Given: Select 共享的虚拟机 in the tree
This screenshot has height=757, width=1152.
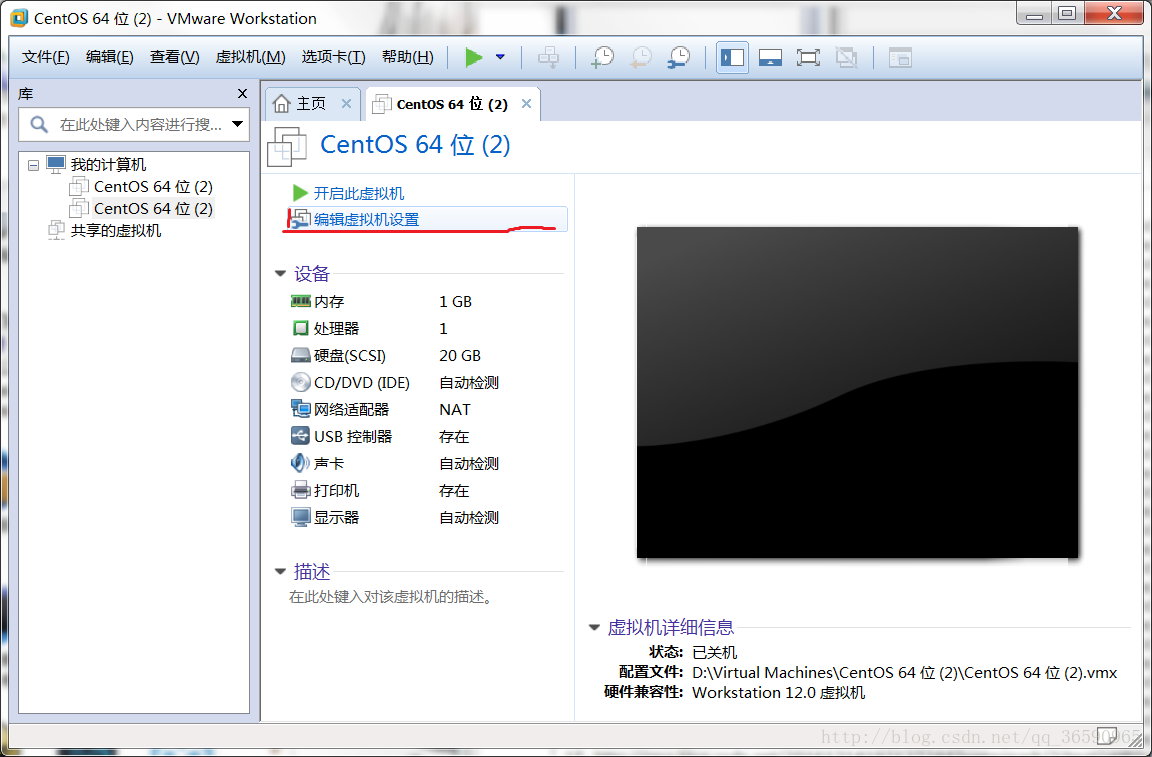Looking at the screenshot, I should pos(115,231).
